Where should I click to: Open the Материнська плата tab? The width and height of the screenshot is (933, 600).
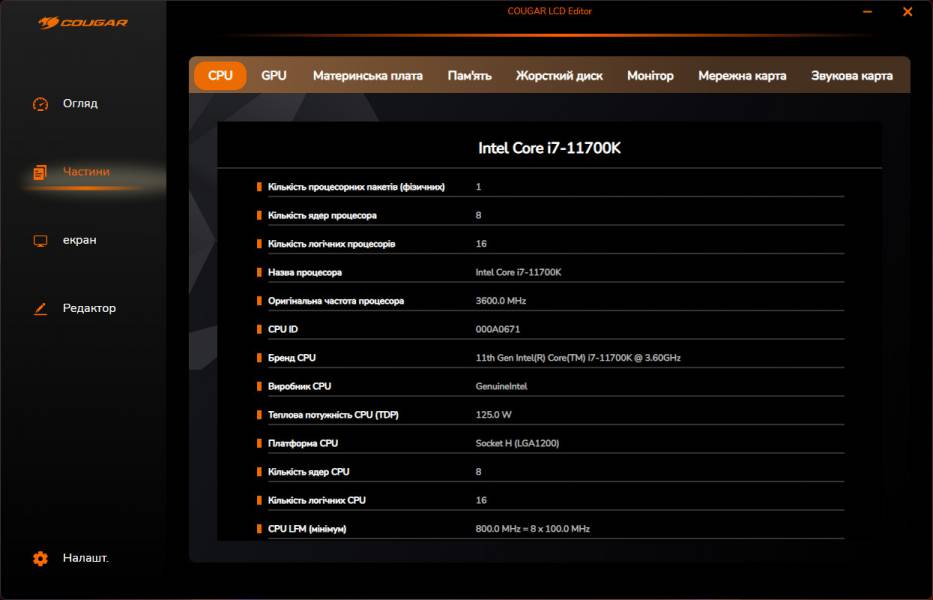(x=367, y=76)
